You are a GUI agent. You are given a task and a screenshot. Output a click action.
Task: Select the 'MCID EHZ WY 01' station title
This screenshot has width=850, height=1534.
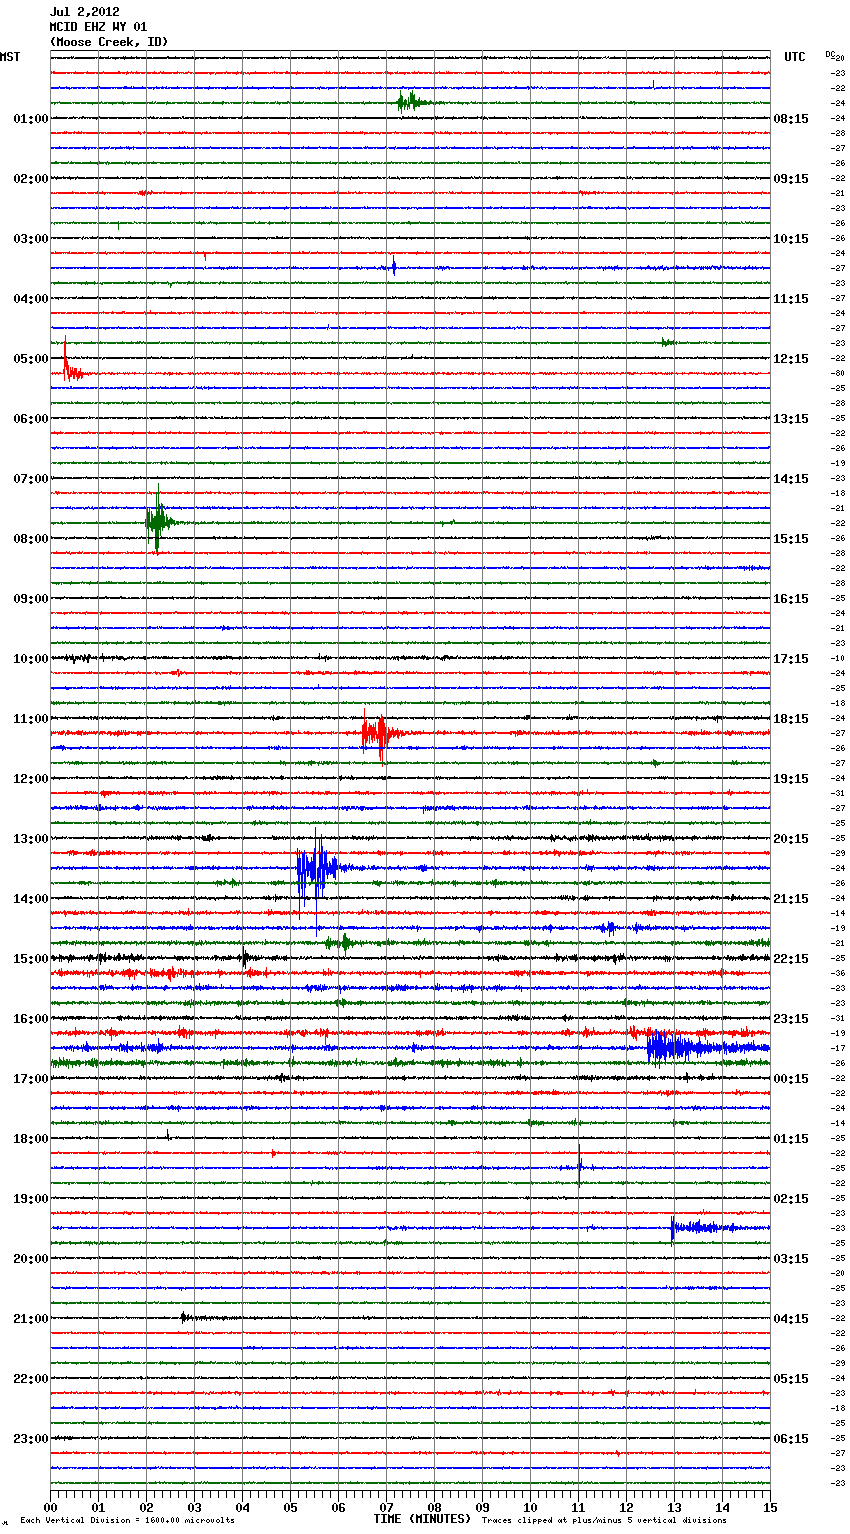pos(98,27)
